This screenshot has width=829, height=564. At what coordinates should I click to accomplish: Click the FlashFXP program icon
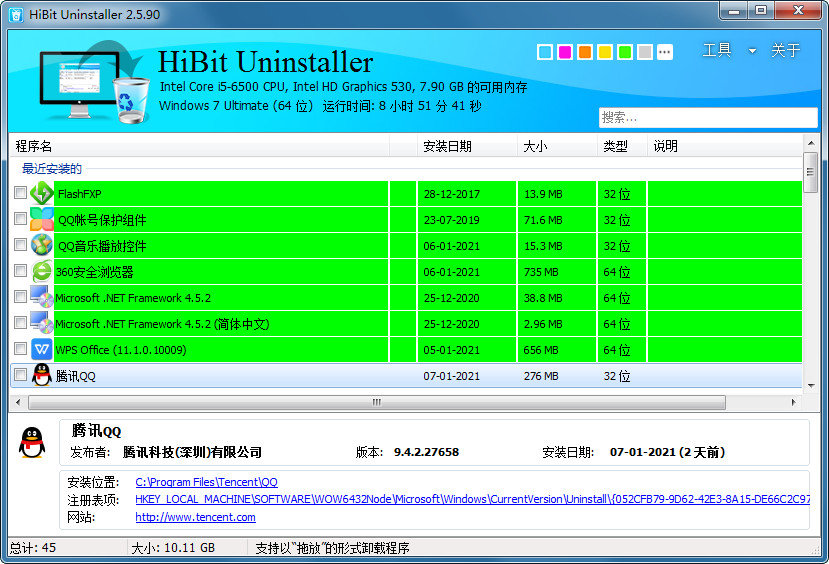click(42, 193)
